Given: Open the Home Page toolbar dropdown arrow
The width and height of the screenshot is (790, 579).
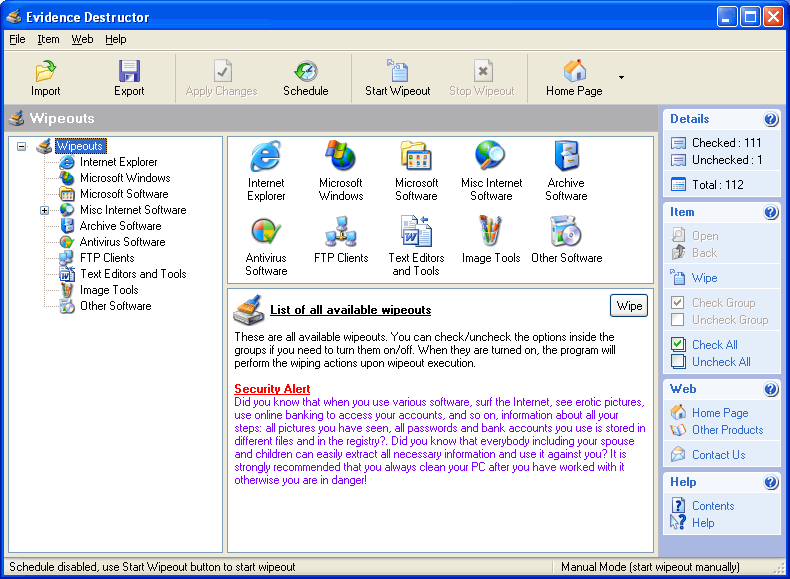Looking at the screenshot, I should pyautogui.click(x=621, y=78).
